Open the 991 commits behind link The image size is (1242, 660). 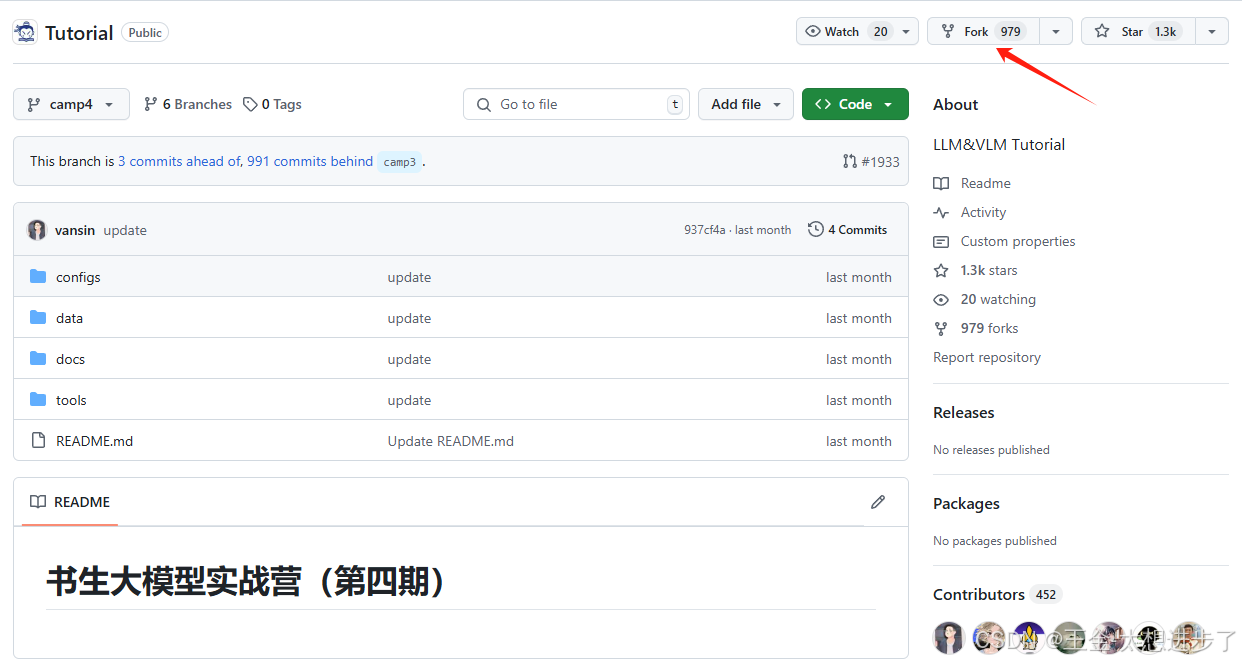tap(310, 161)
